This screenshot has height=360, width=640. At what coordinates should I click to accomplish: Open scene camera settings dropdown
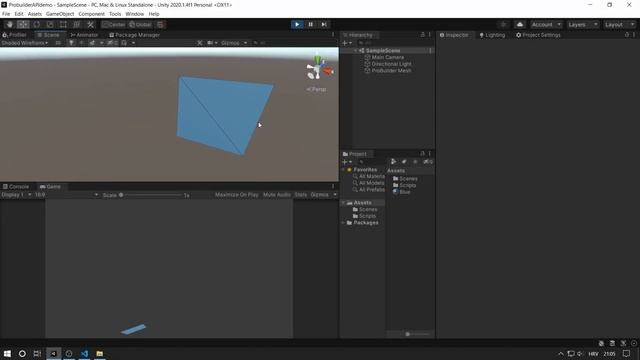pyautogui.click(x=212, y=43)
